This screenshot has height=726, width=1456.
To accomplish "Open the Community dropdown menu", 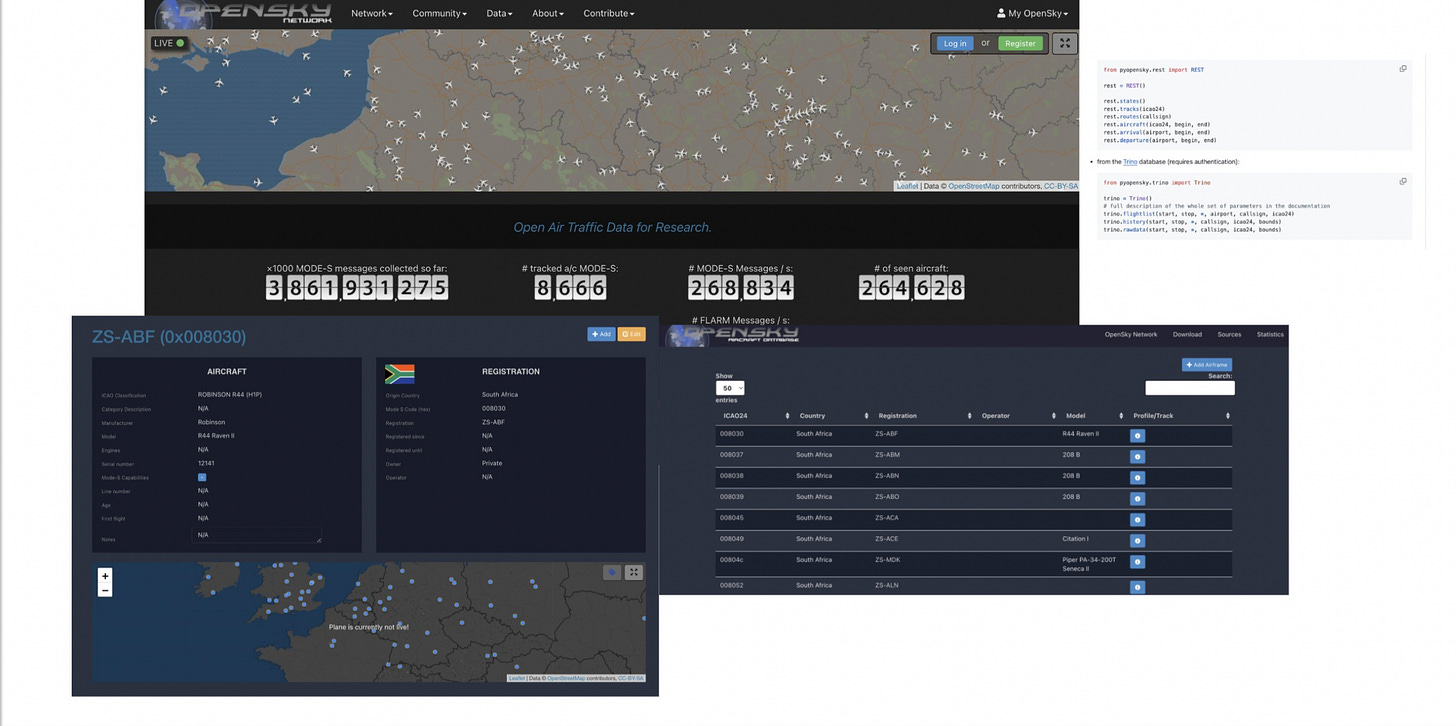I will (x=439, y=13).
